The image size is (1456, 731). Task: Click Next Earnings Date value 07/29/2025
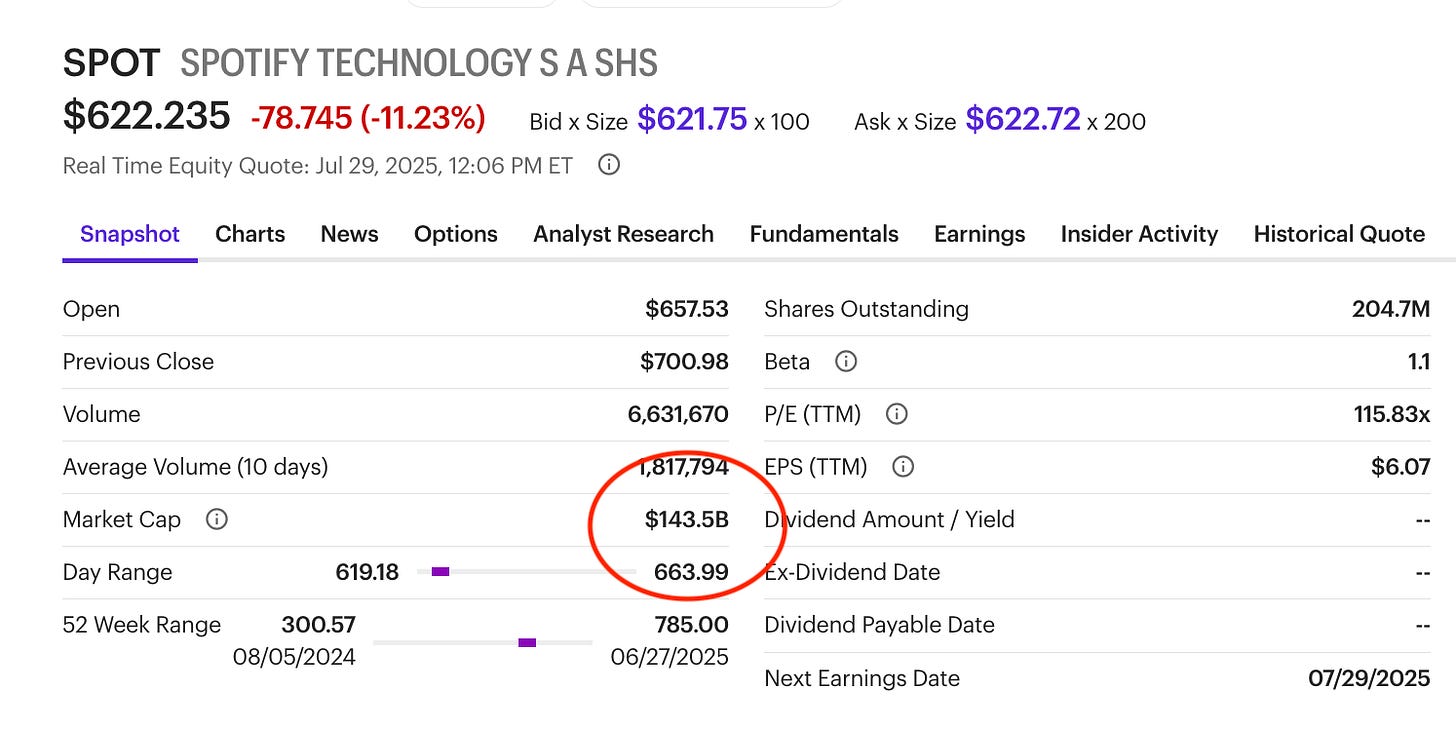[x=1369, y=678]
